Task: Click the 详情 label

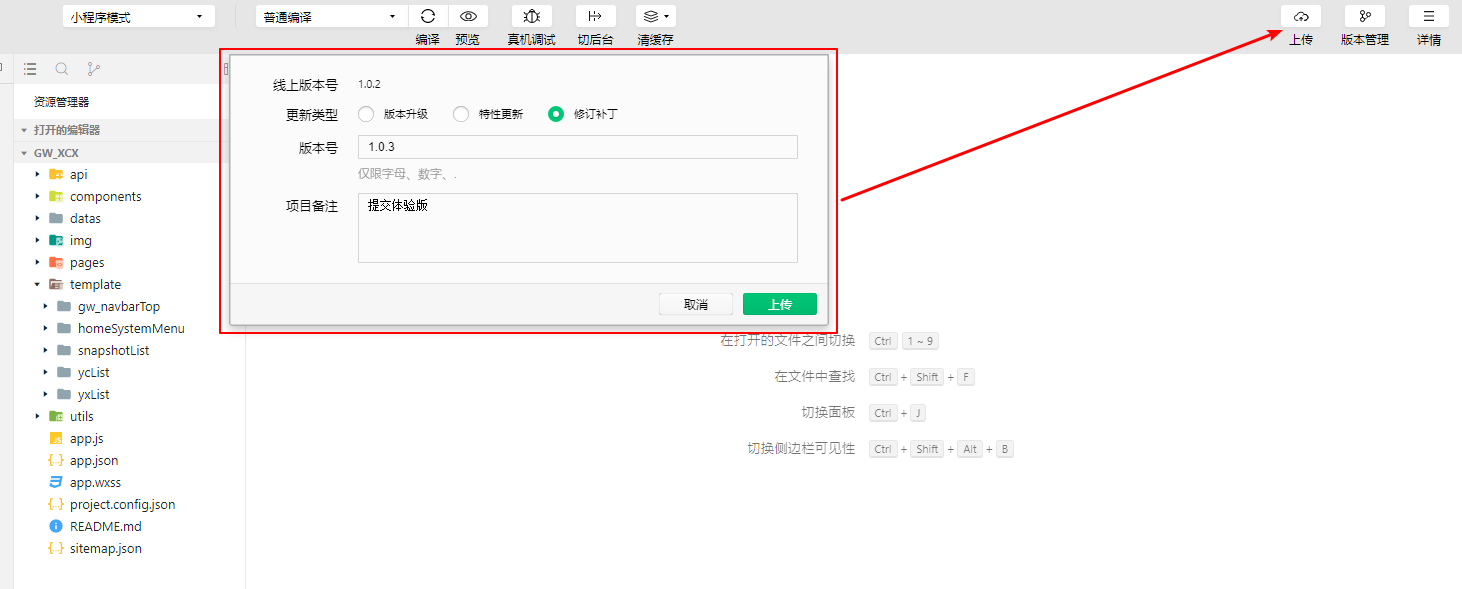Action: pyautogui.click(x=1429, y=40)
